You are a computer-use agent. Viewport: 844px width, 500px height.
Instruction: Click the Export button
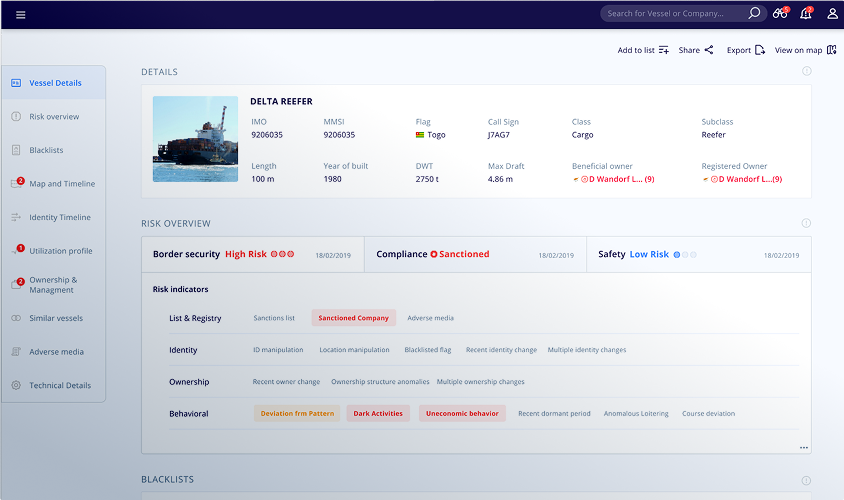745,50
